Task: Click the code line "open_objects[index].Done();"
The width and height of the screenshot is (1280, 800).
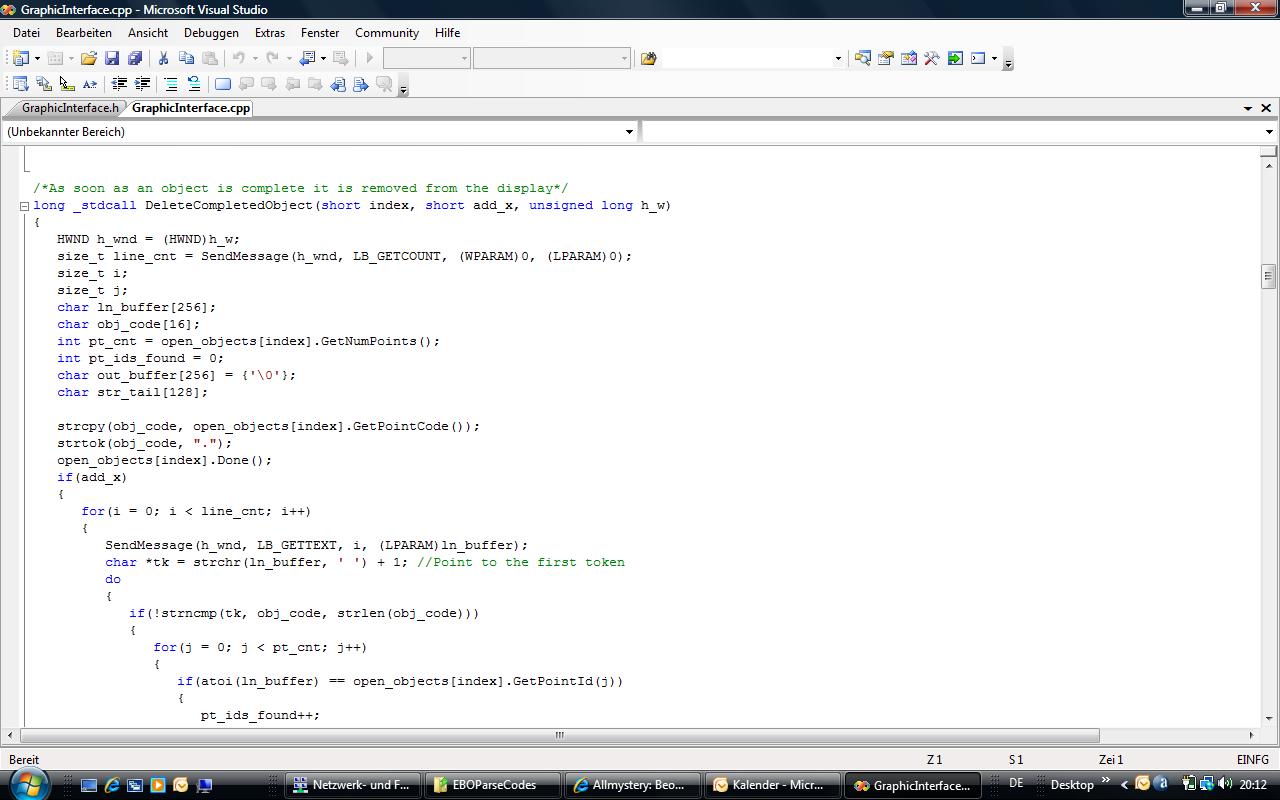Action: click(164, 460)
